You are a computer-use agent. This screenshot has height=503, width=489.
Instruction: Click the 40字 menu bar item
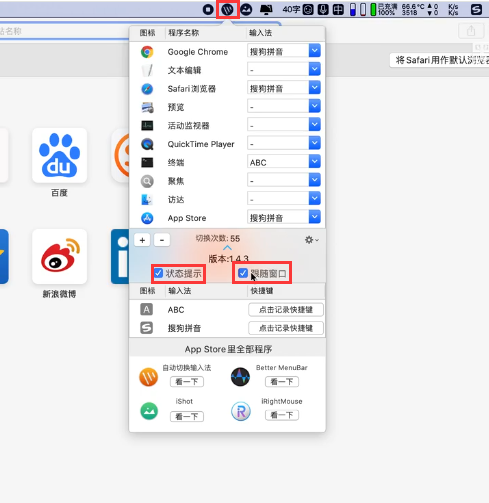click(291, 9)
